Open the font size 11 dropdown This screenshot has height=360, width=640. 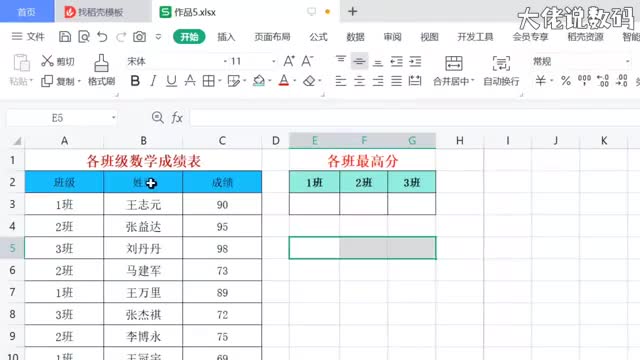point(273,61)
